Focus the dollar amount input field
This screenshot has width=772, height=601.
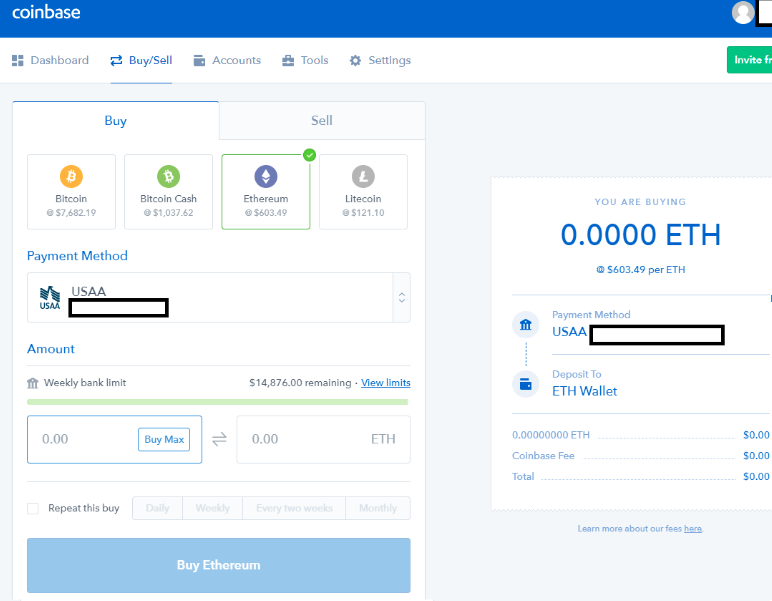(x=114, y=439)
